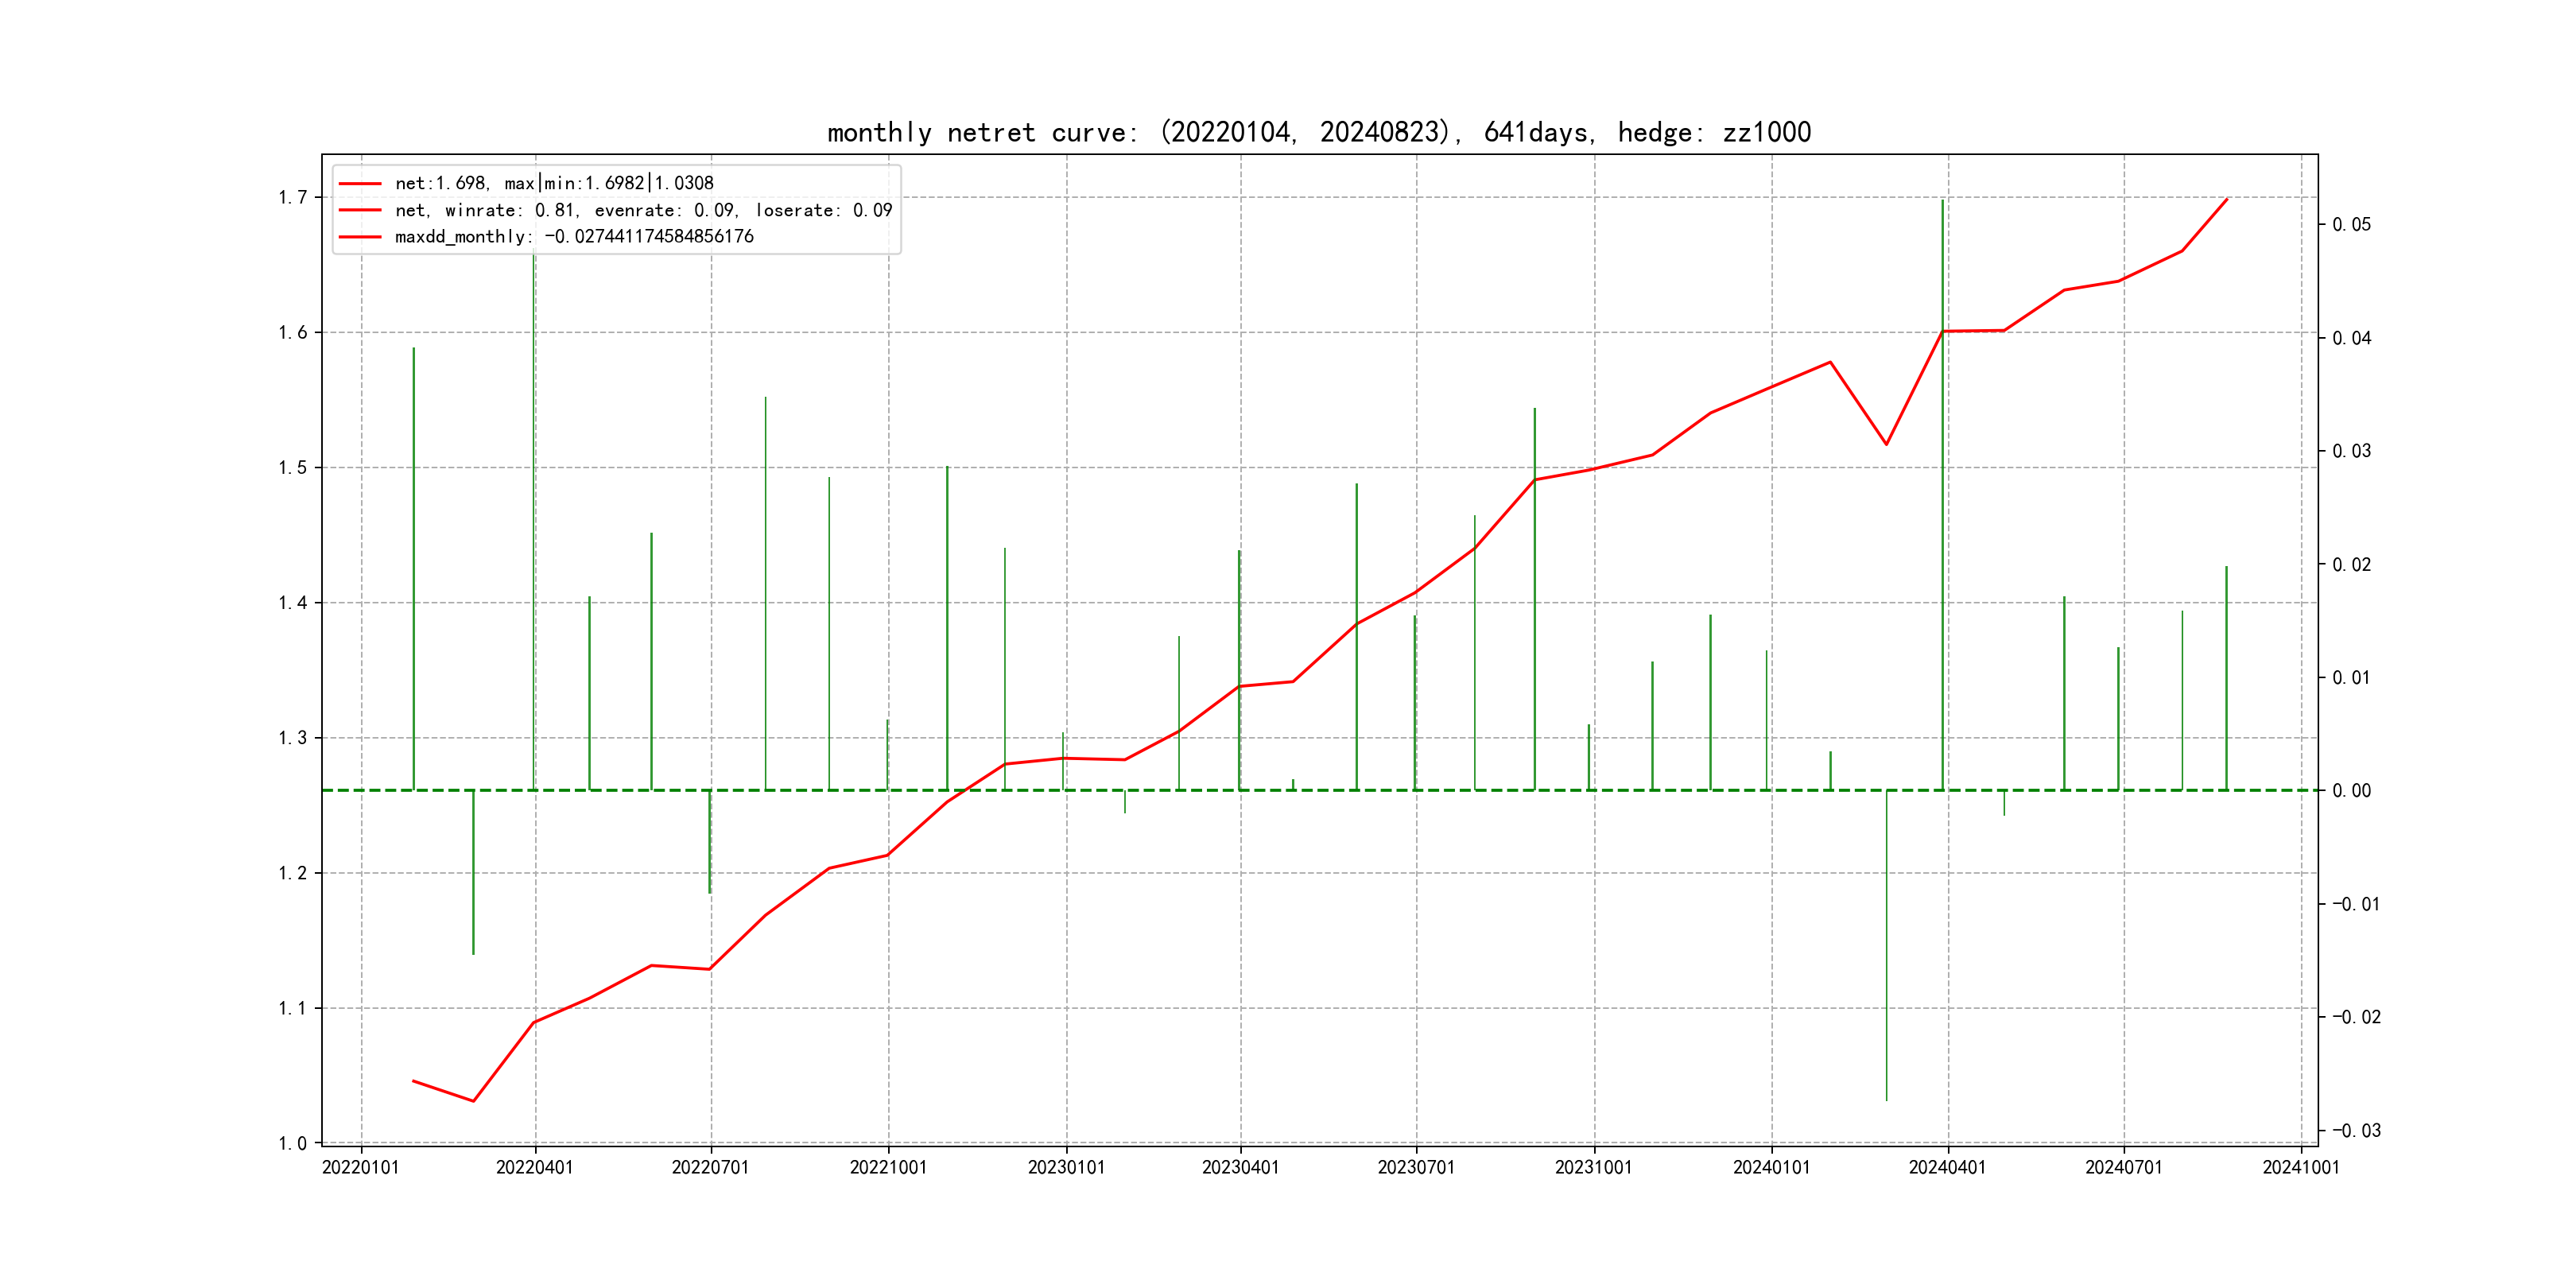Click the 20221001 x-axis date label
The width and height of the screenshot is (2576, 1288).
click(888, 1168)
